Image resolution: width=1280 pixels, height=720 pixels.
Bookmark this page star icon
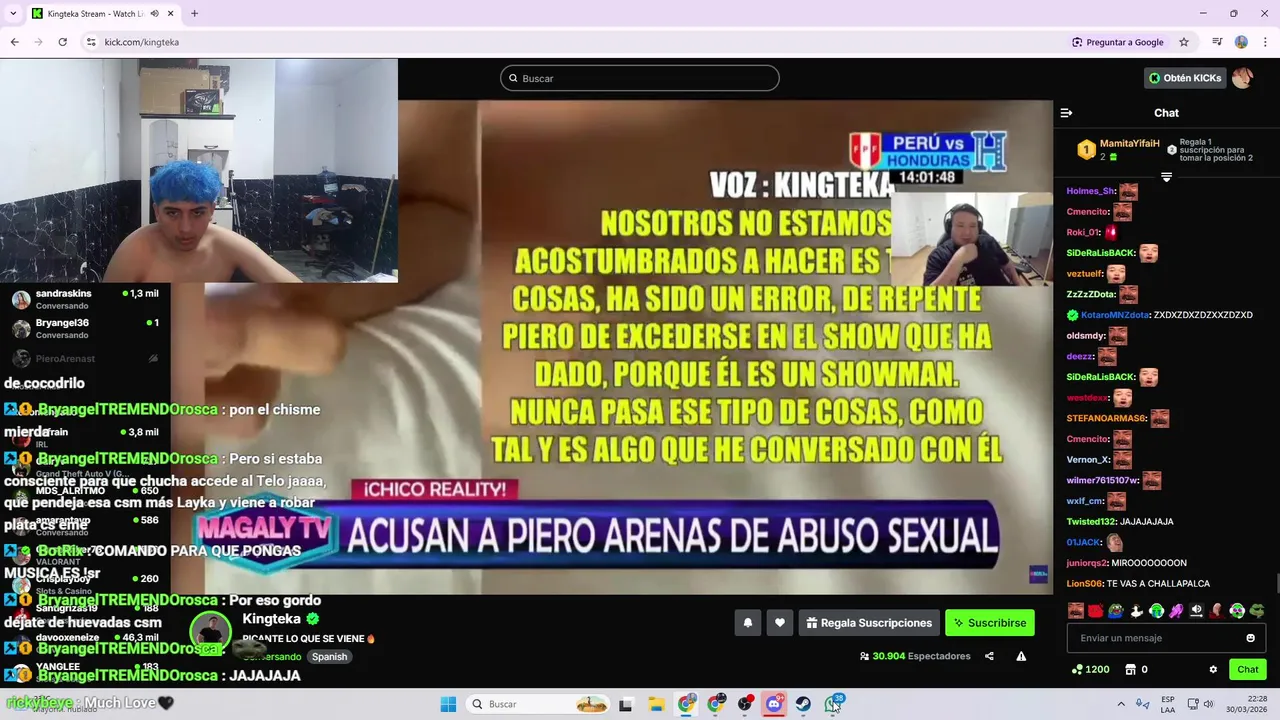pyautogui.click(x=1184, y=42)
